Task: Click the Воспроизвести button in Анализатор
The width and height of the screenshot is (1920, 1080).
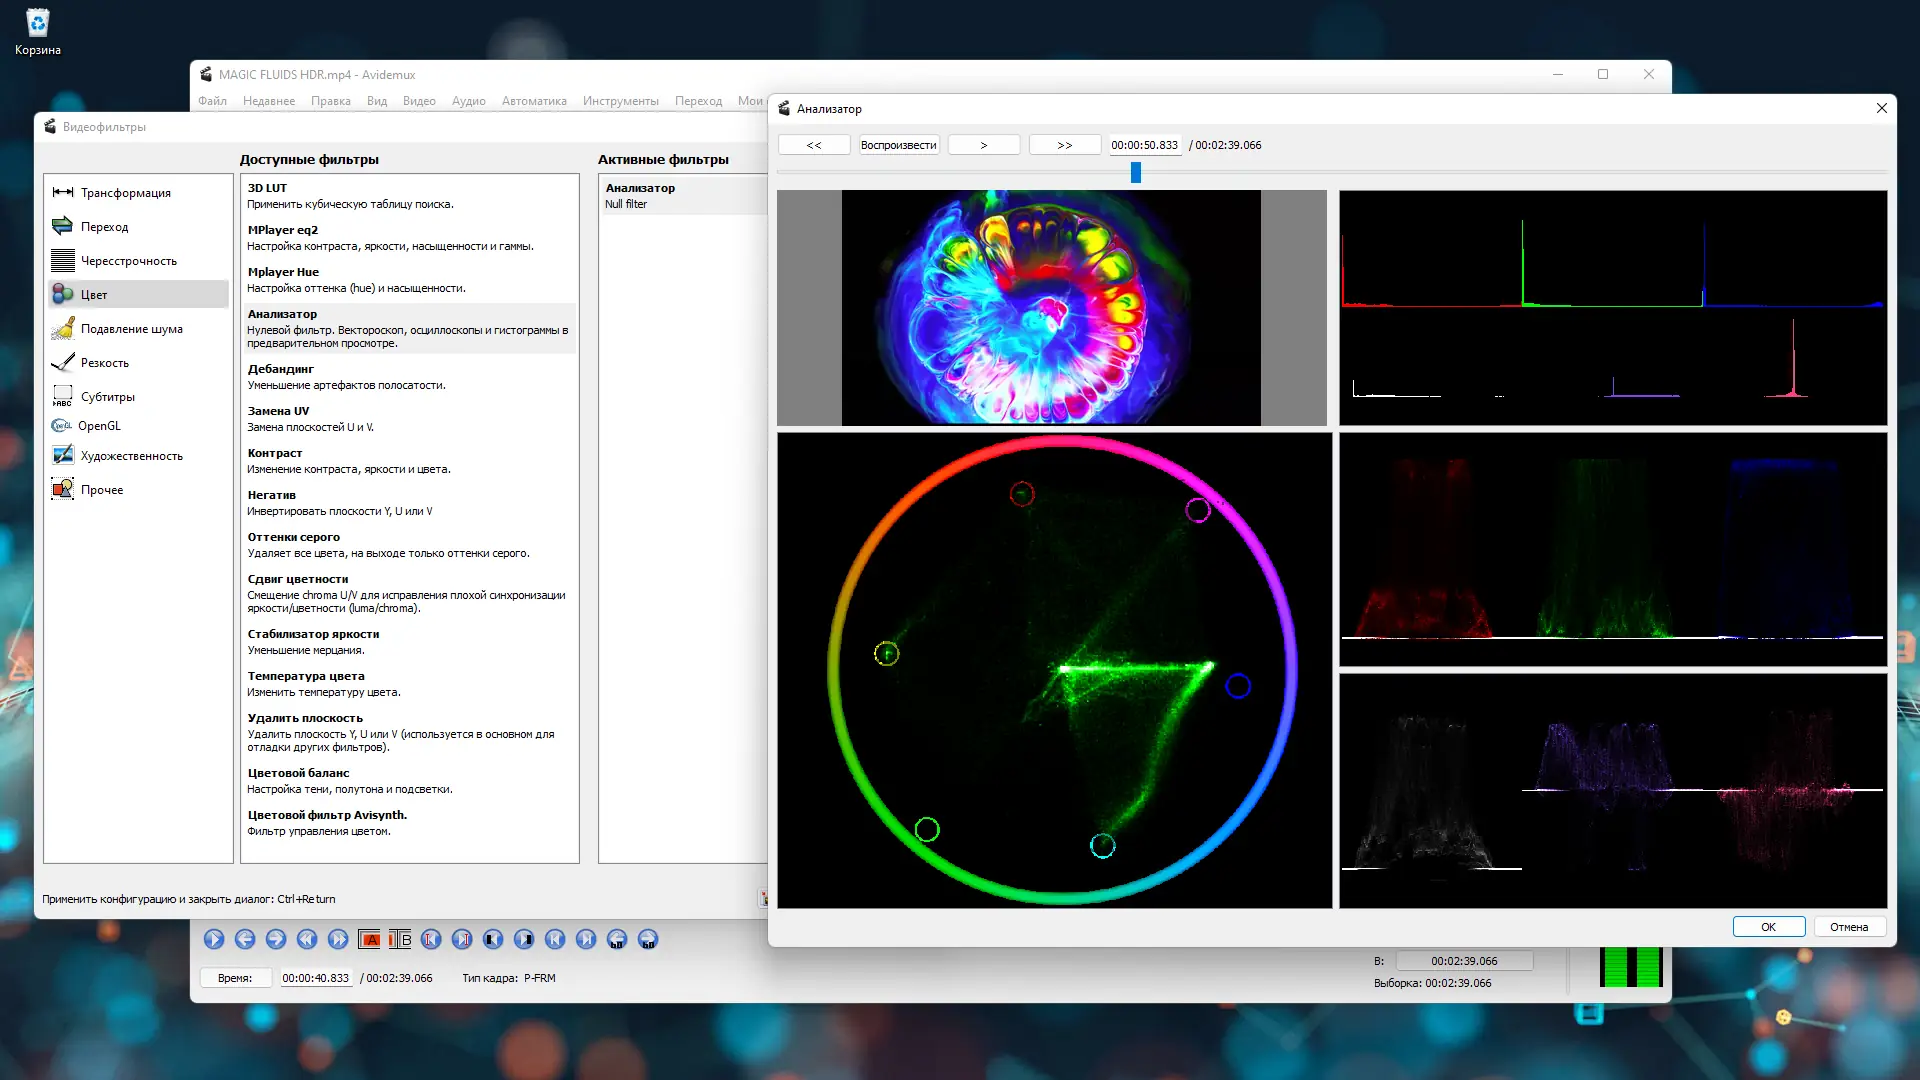Action: tap(898, 145)
